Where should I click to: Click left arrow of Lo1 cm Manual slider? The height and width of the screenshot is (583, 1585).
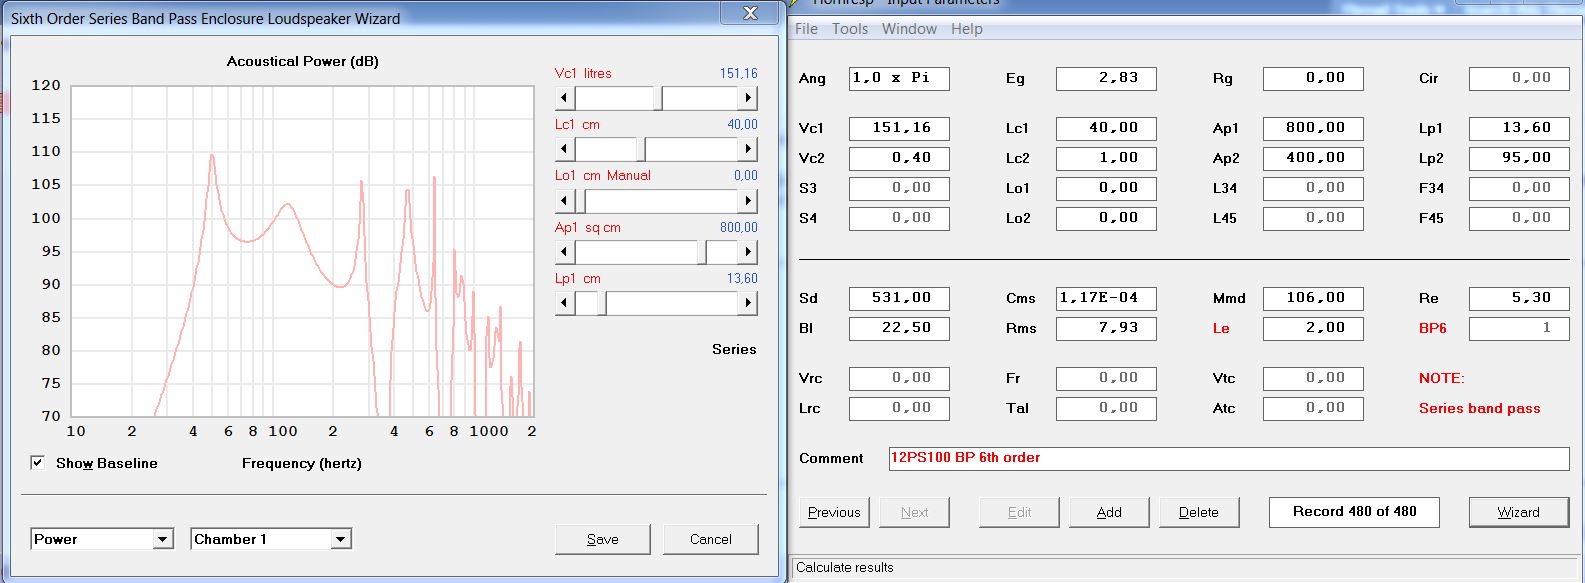565,200
